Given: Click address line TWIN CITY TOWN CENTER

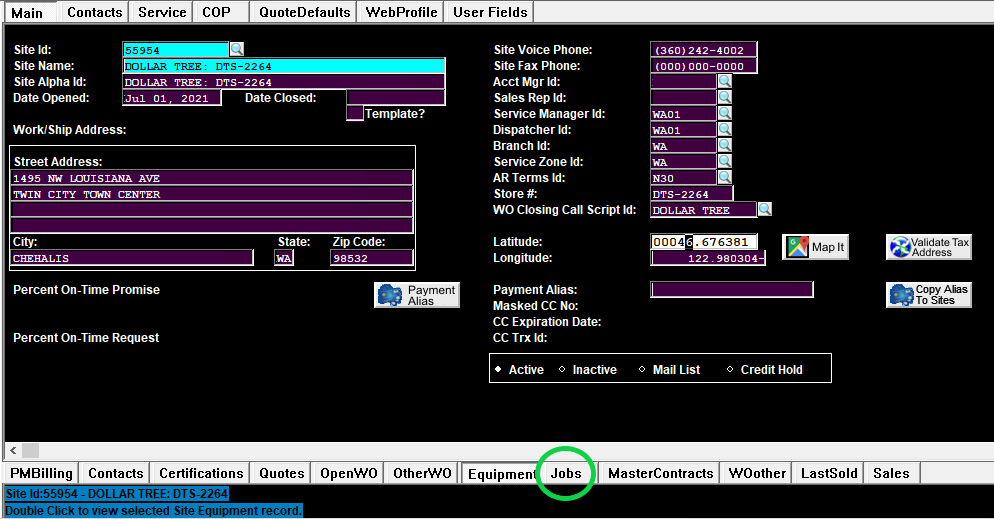Looking at the screenshot, I should click(212, 194).
